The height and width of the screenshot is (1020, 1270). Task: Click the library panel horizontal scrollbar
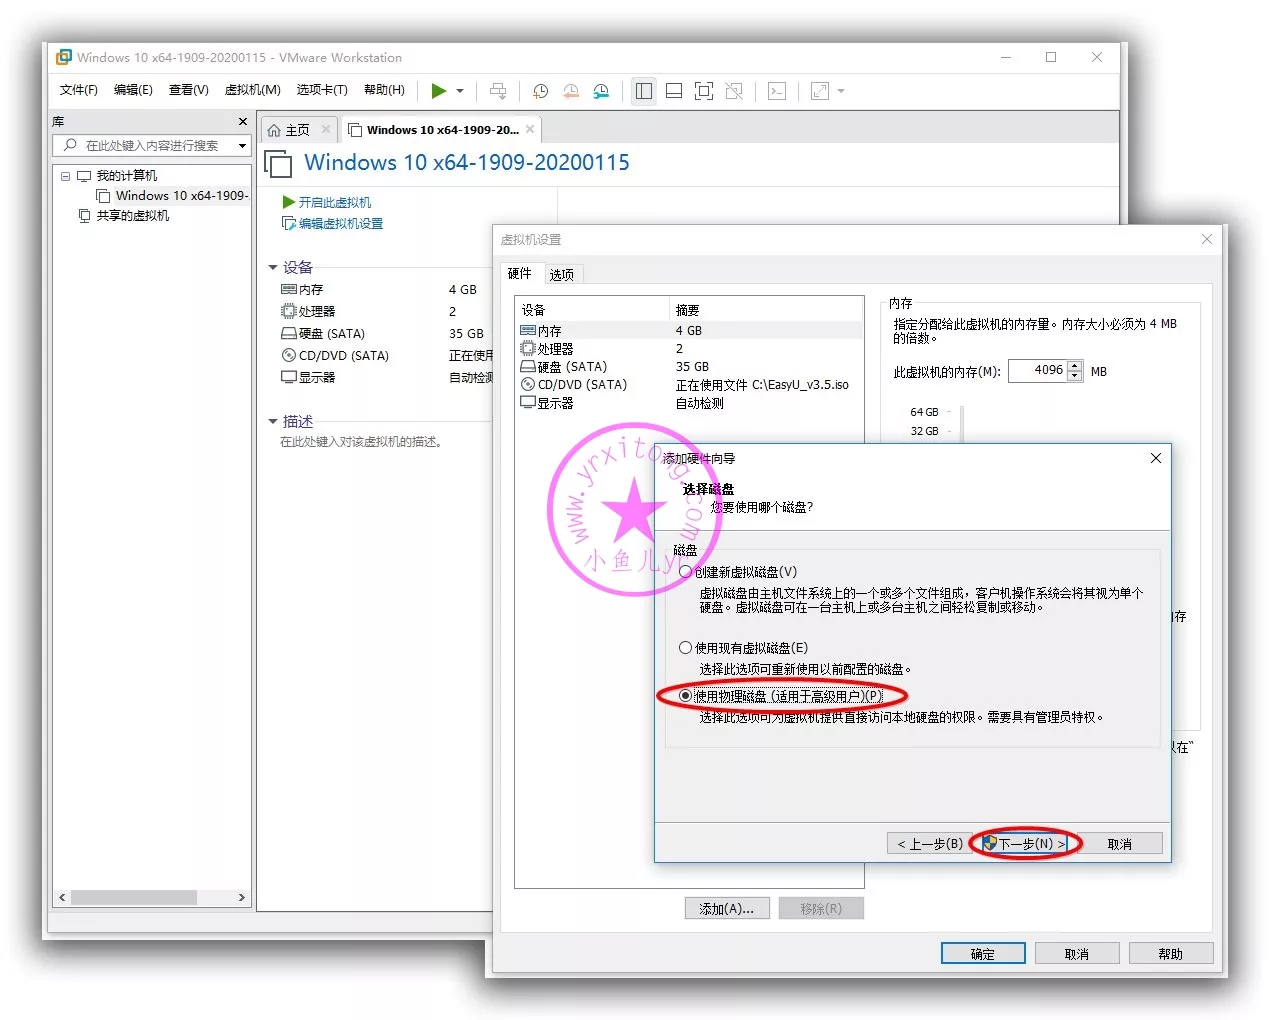[x=133, y=898]
